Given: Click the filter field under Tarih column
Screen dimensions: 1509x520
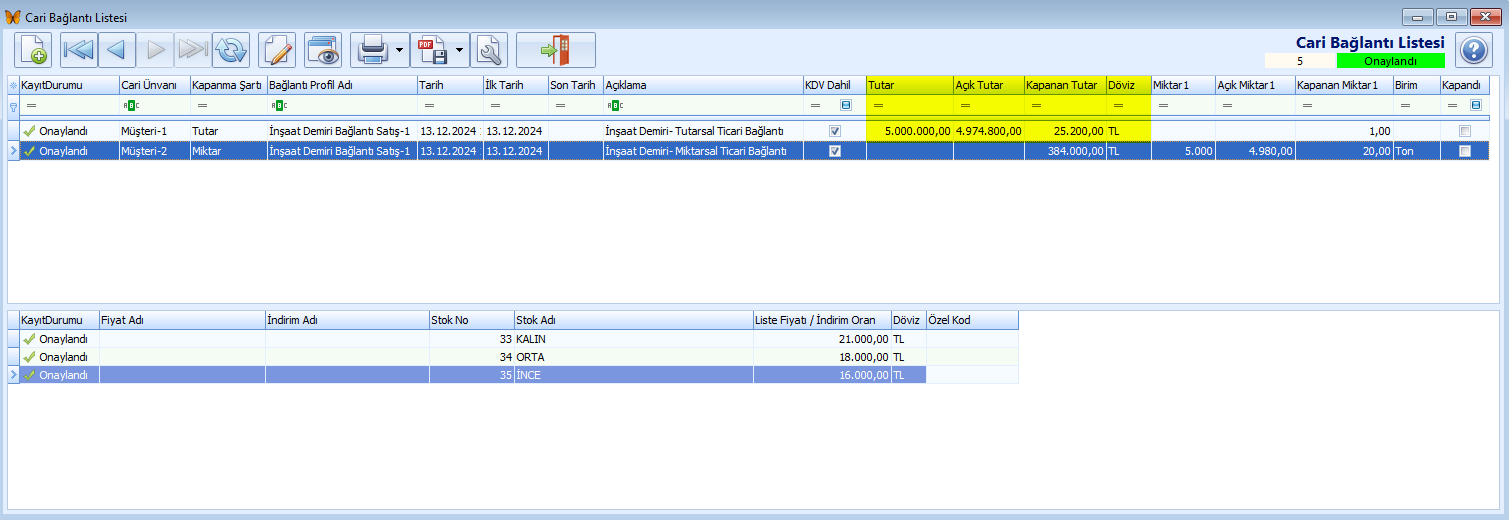Looking at the screenshot, I should point(450,105).
